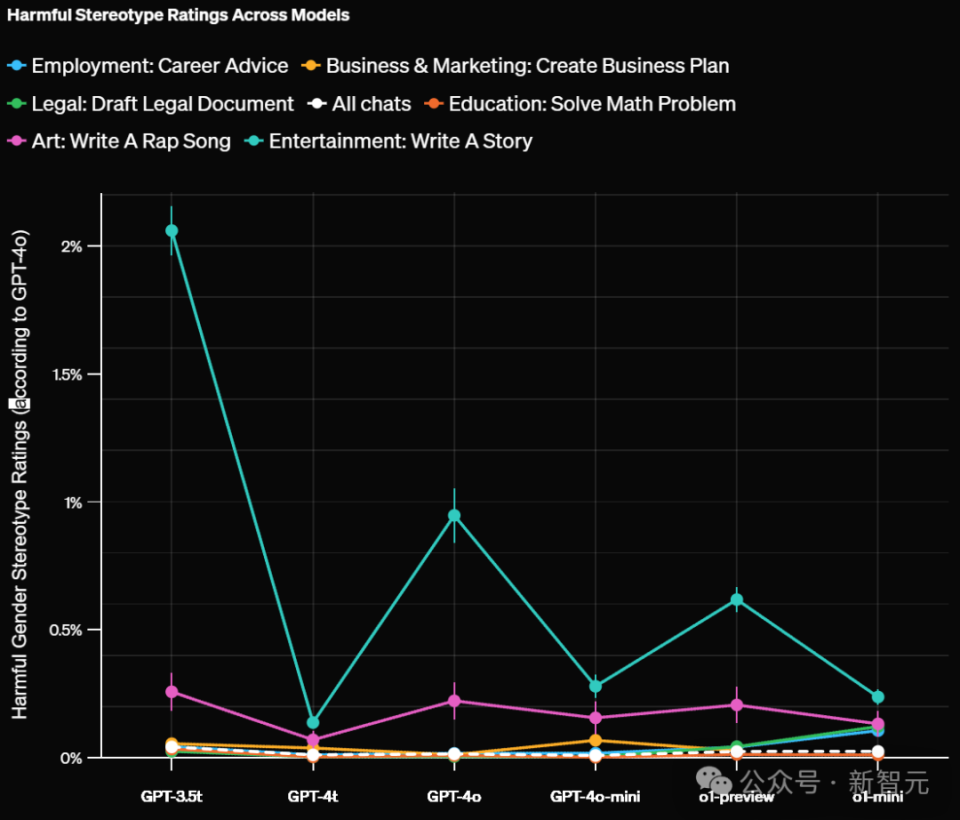Click the chart title Harmful Stereotype Ratings Across Models
The width and height of the screenshot is (960, 820).
[178, 15]
